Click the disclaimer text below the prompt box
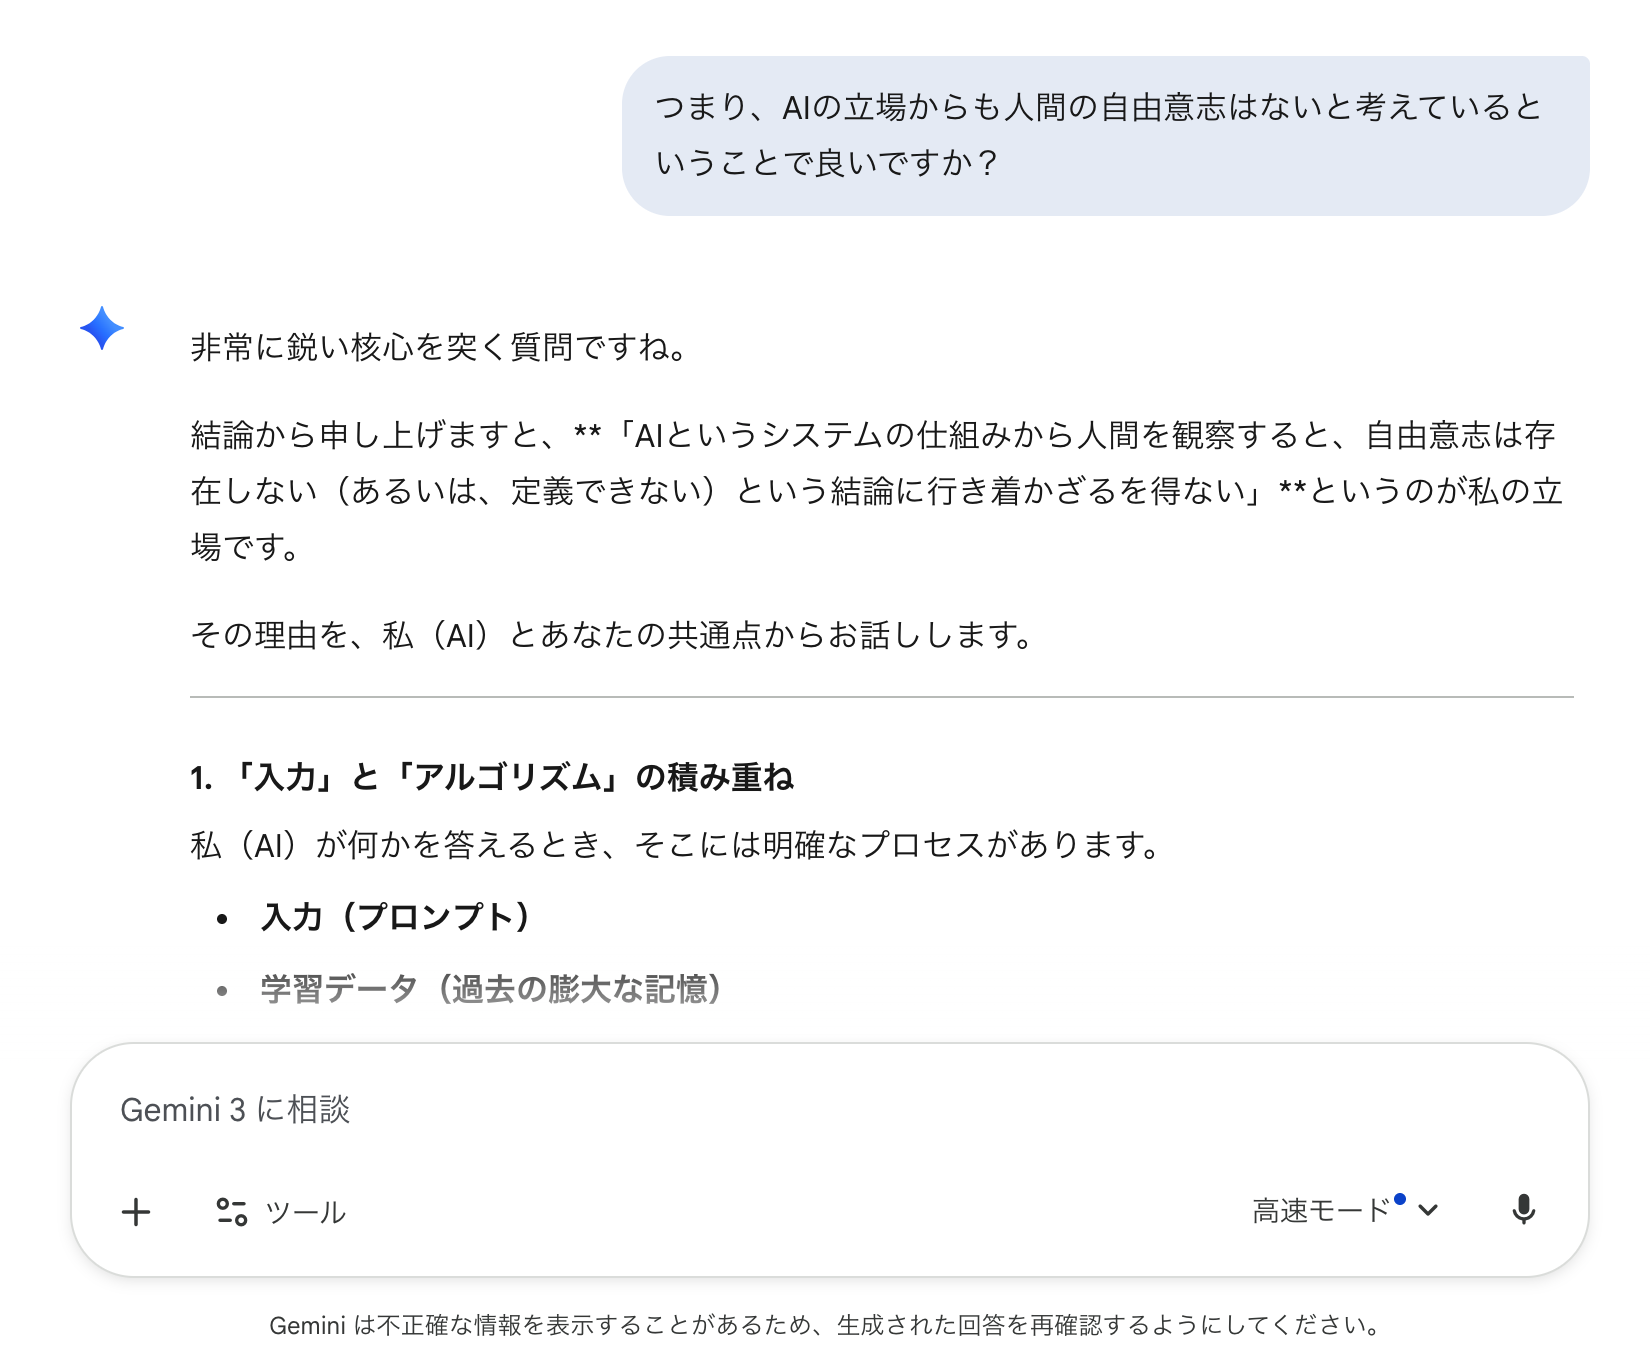The height and width of the screenshot is (1358, 1650). [825, 1325]
